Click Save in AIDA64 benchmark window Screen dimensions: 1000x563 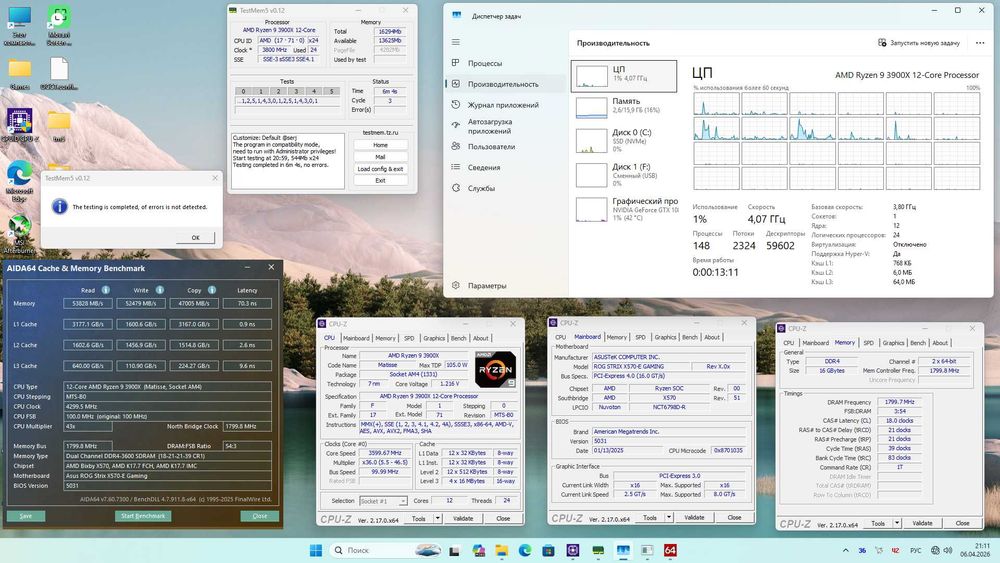click(26, 516)
